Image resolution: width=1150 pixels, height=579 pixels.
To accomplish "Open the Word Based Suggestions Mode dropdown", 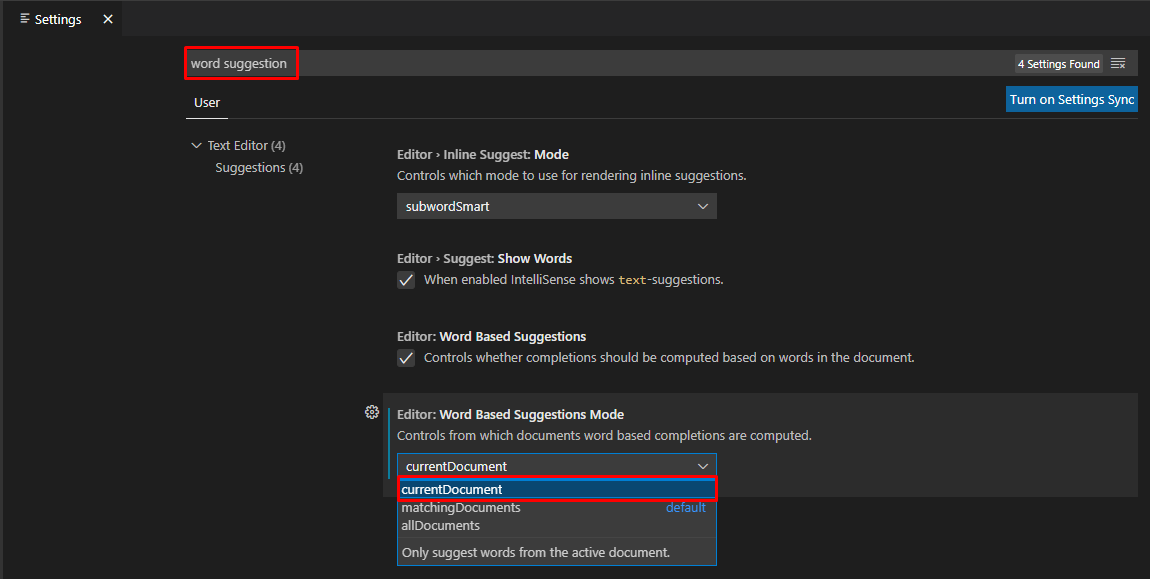I will pos(556,466).
